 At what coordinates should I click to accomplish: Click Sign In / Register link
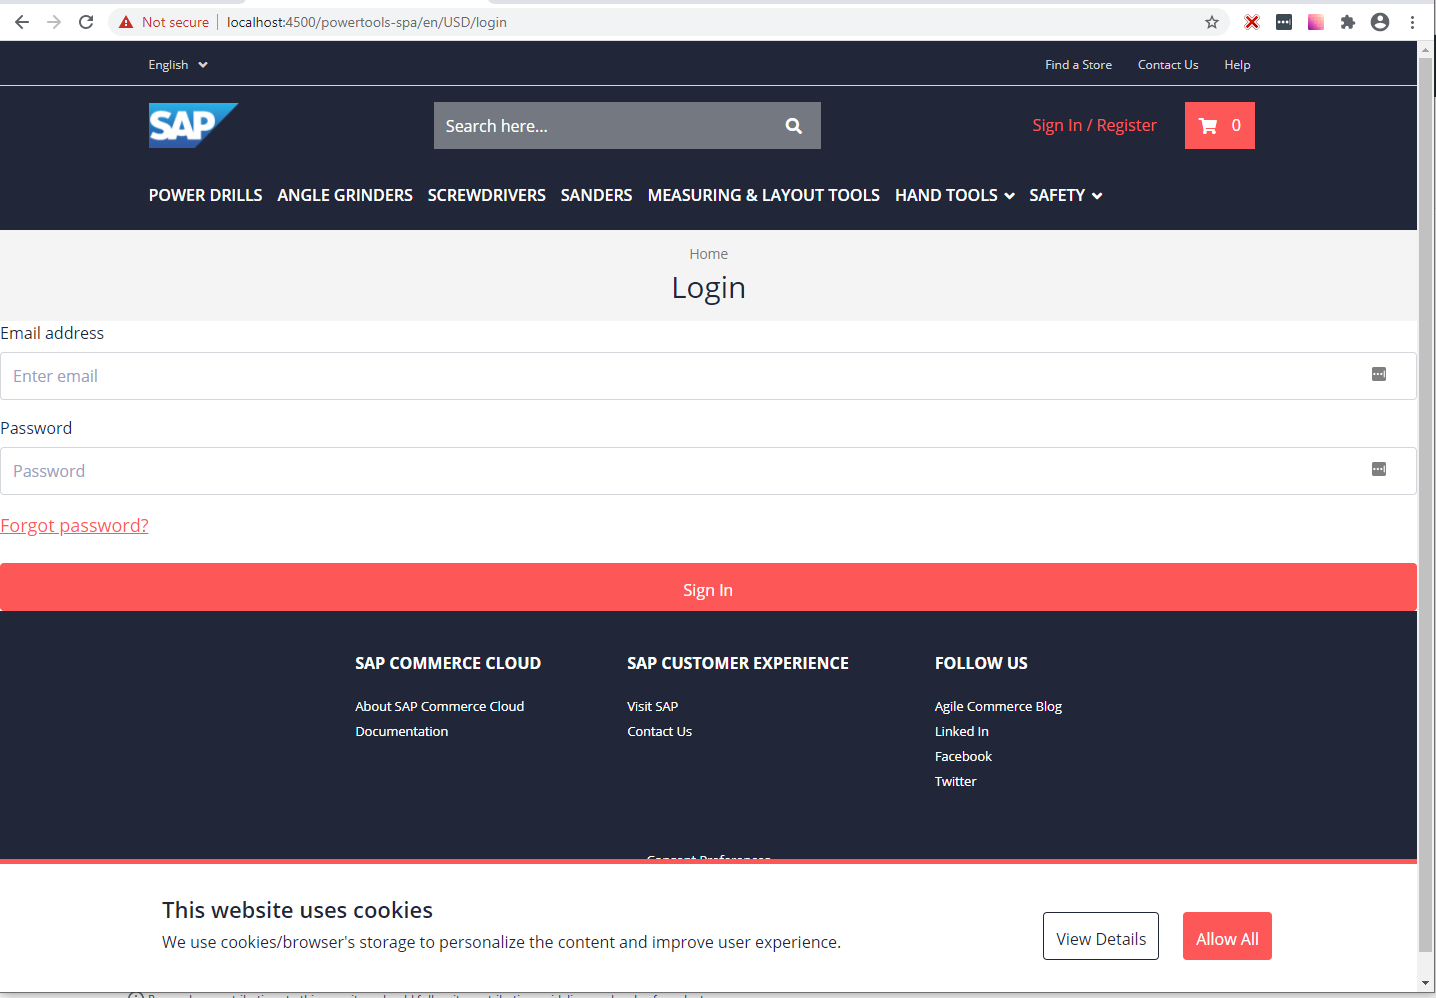pyautogui.click(x=1095, y=125)
